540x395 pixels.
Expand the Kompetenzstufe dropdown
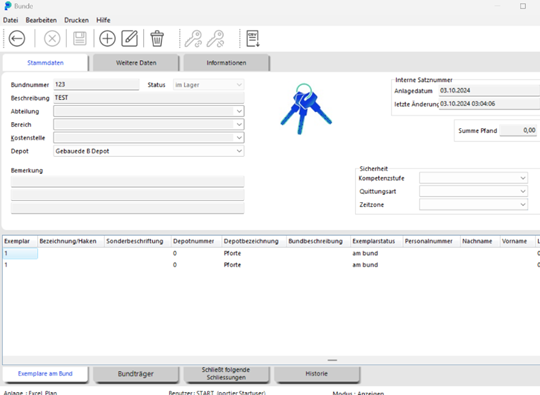pyautogui.click(x=523, y=178)
